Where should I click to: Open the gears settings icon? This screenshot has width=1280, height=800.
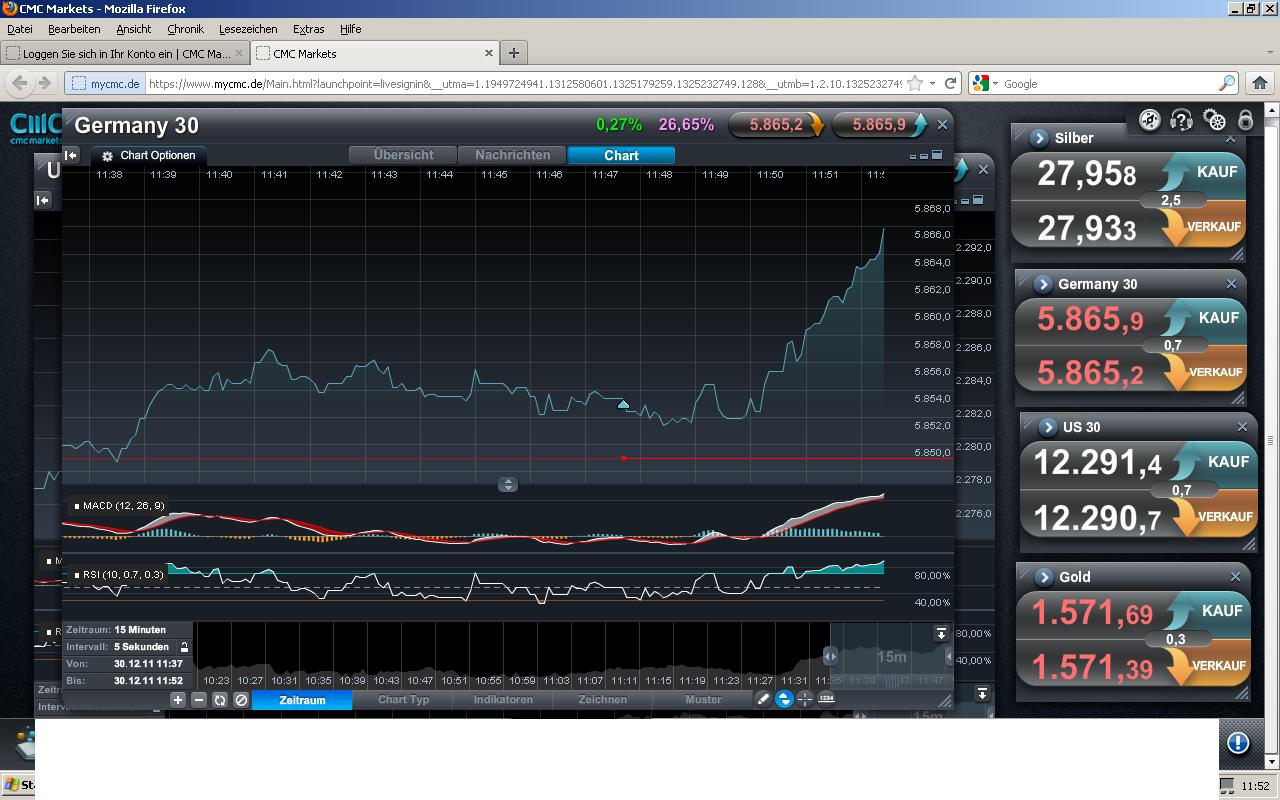pyautogui.click(x=1214, y=121)
